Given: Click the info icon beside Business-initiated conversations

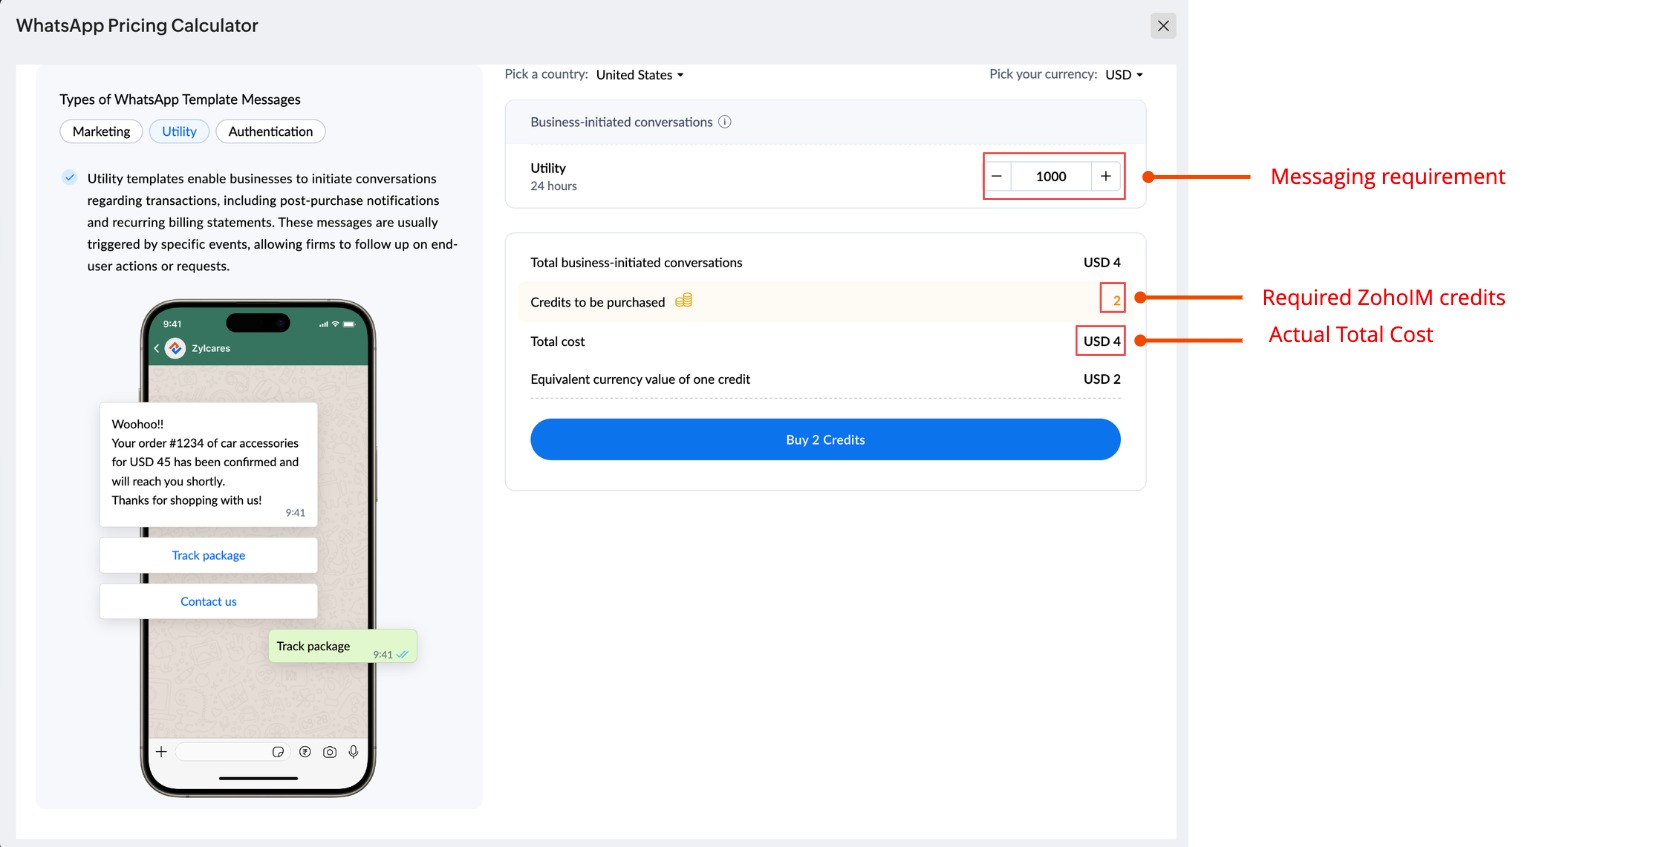Looking at the screenshot, I should [725, 122].
